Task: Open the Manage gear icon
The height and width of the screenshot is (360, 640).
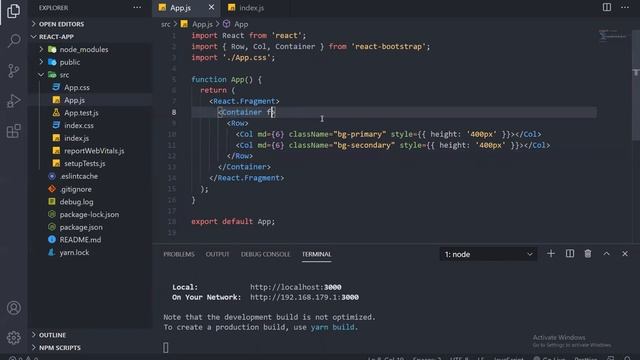Action: click(x=13, y=338)
